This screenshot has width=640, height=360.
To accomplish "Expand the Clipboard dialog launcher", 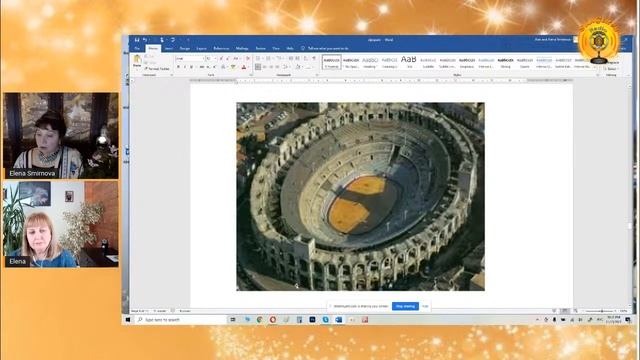I will 171,75.
